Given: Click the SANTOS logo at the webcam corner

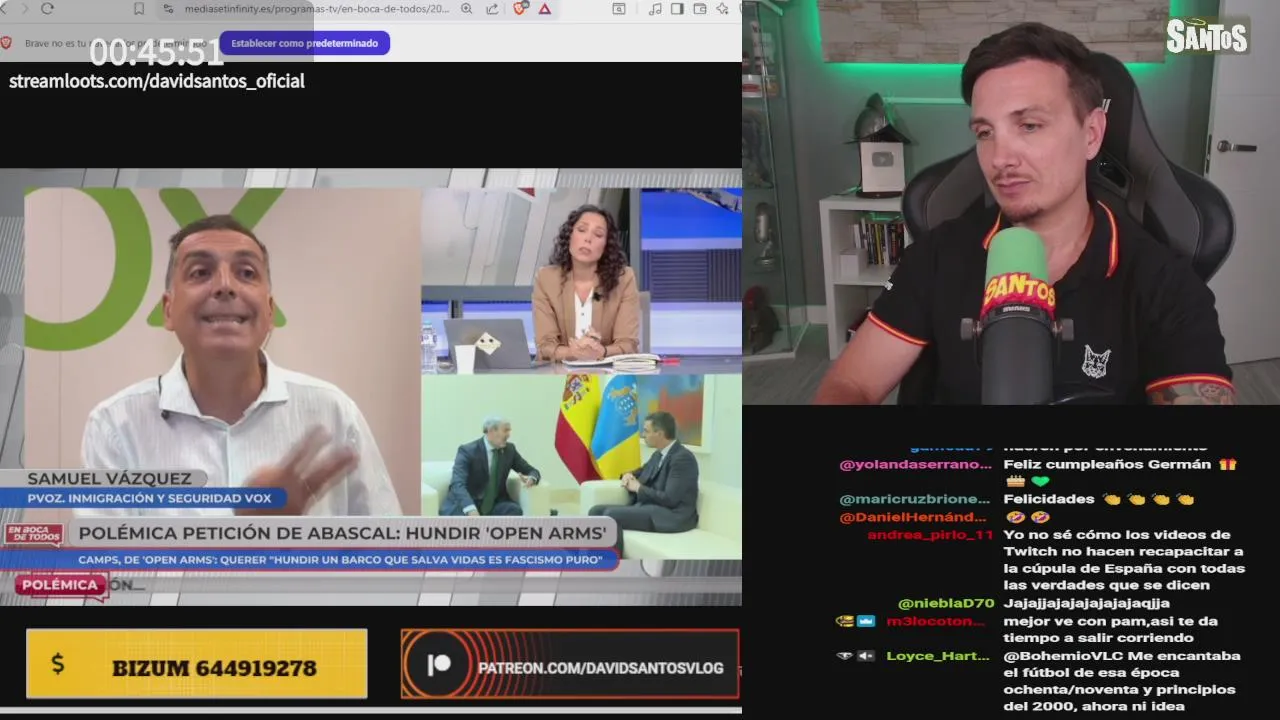Looking at the screenshot, I should (1207, 36).
